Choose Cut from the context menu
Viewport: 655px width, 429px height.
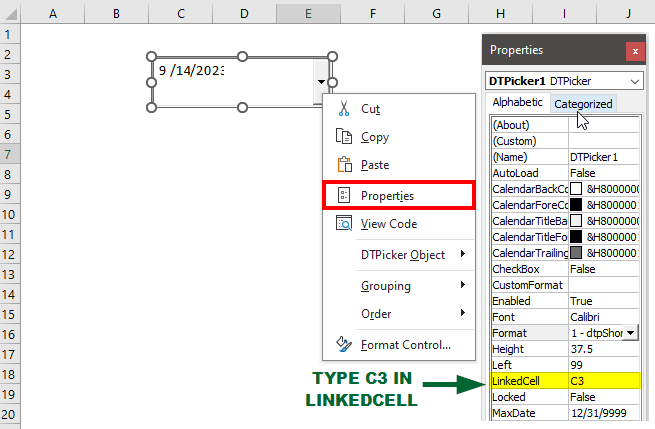[x=399, y=109]
